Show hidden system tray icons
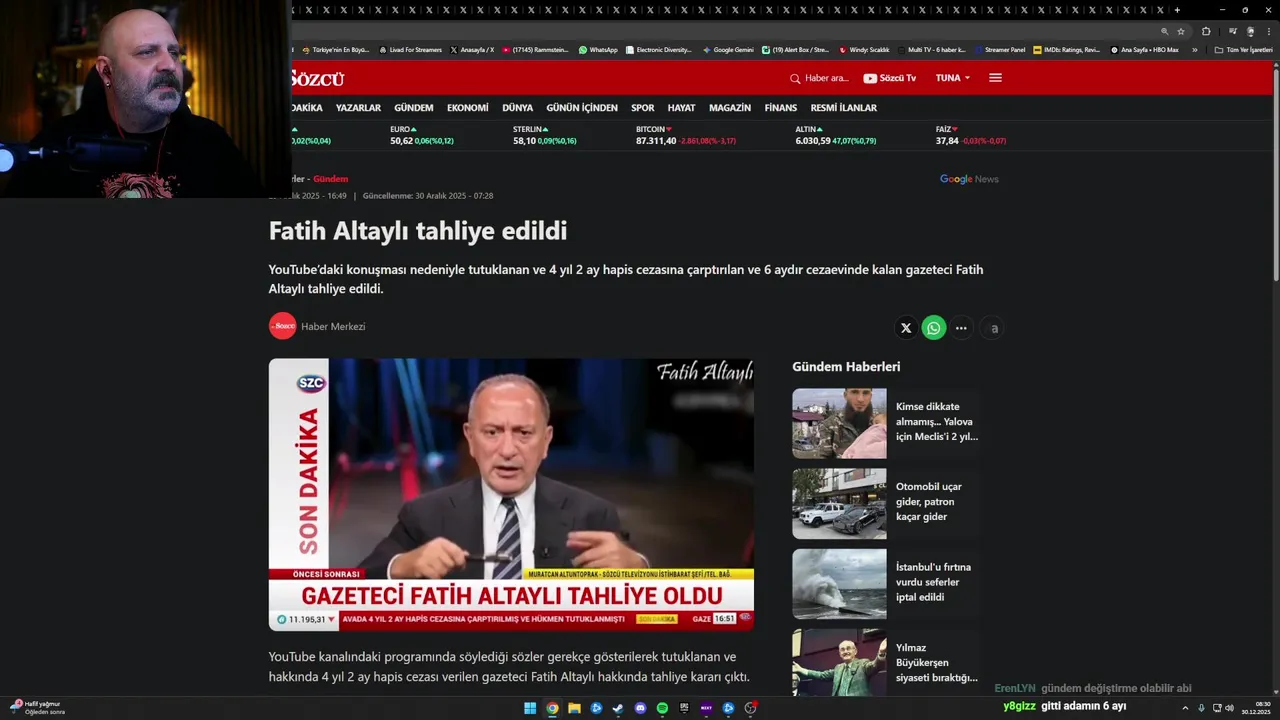Screen dimensions: 1280x720 (x=1186, y=708)
